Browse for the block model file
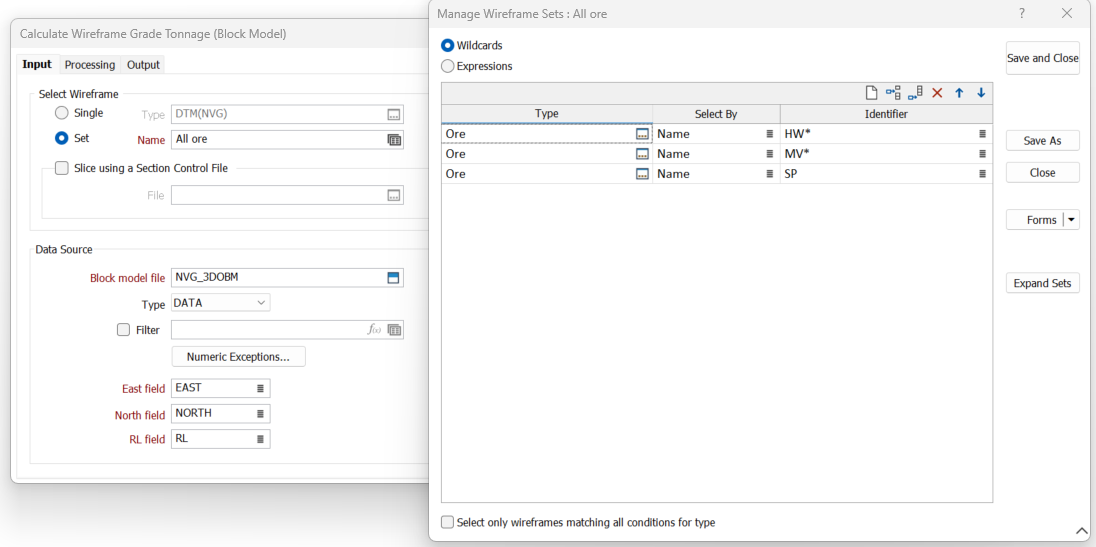The image size is (1096, 547). coord(394,278)
